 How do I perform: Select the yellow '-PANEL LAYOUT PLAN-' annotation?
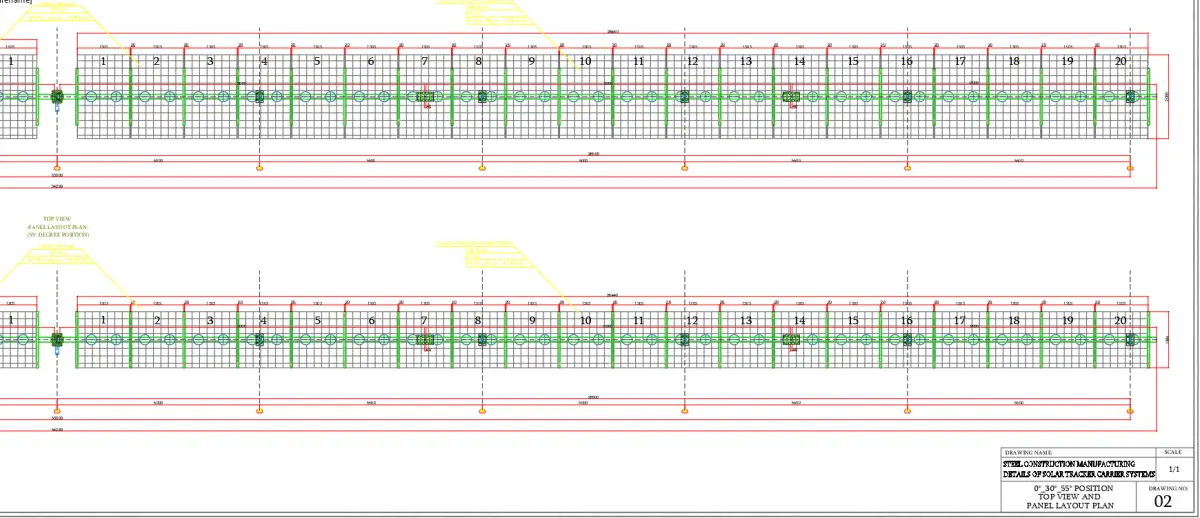click(58, 227)
